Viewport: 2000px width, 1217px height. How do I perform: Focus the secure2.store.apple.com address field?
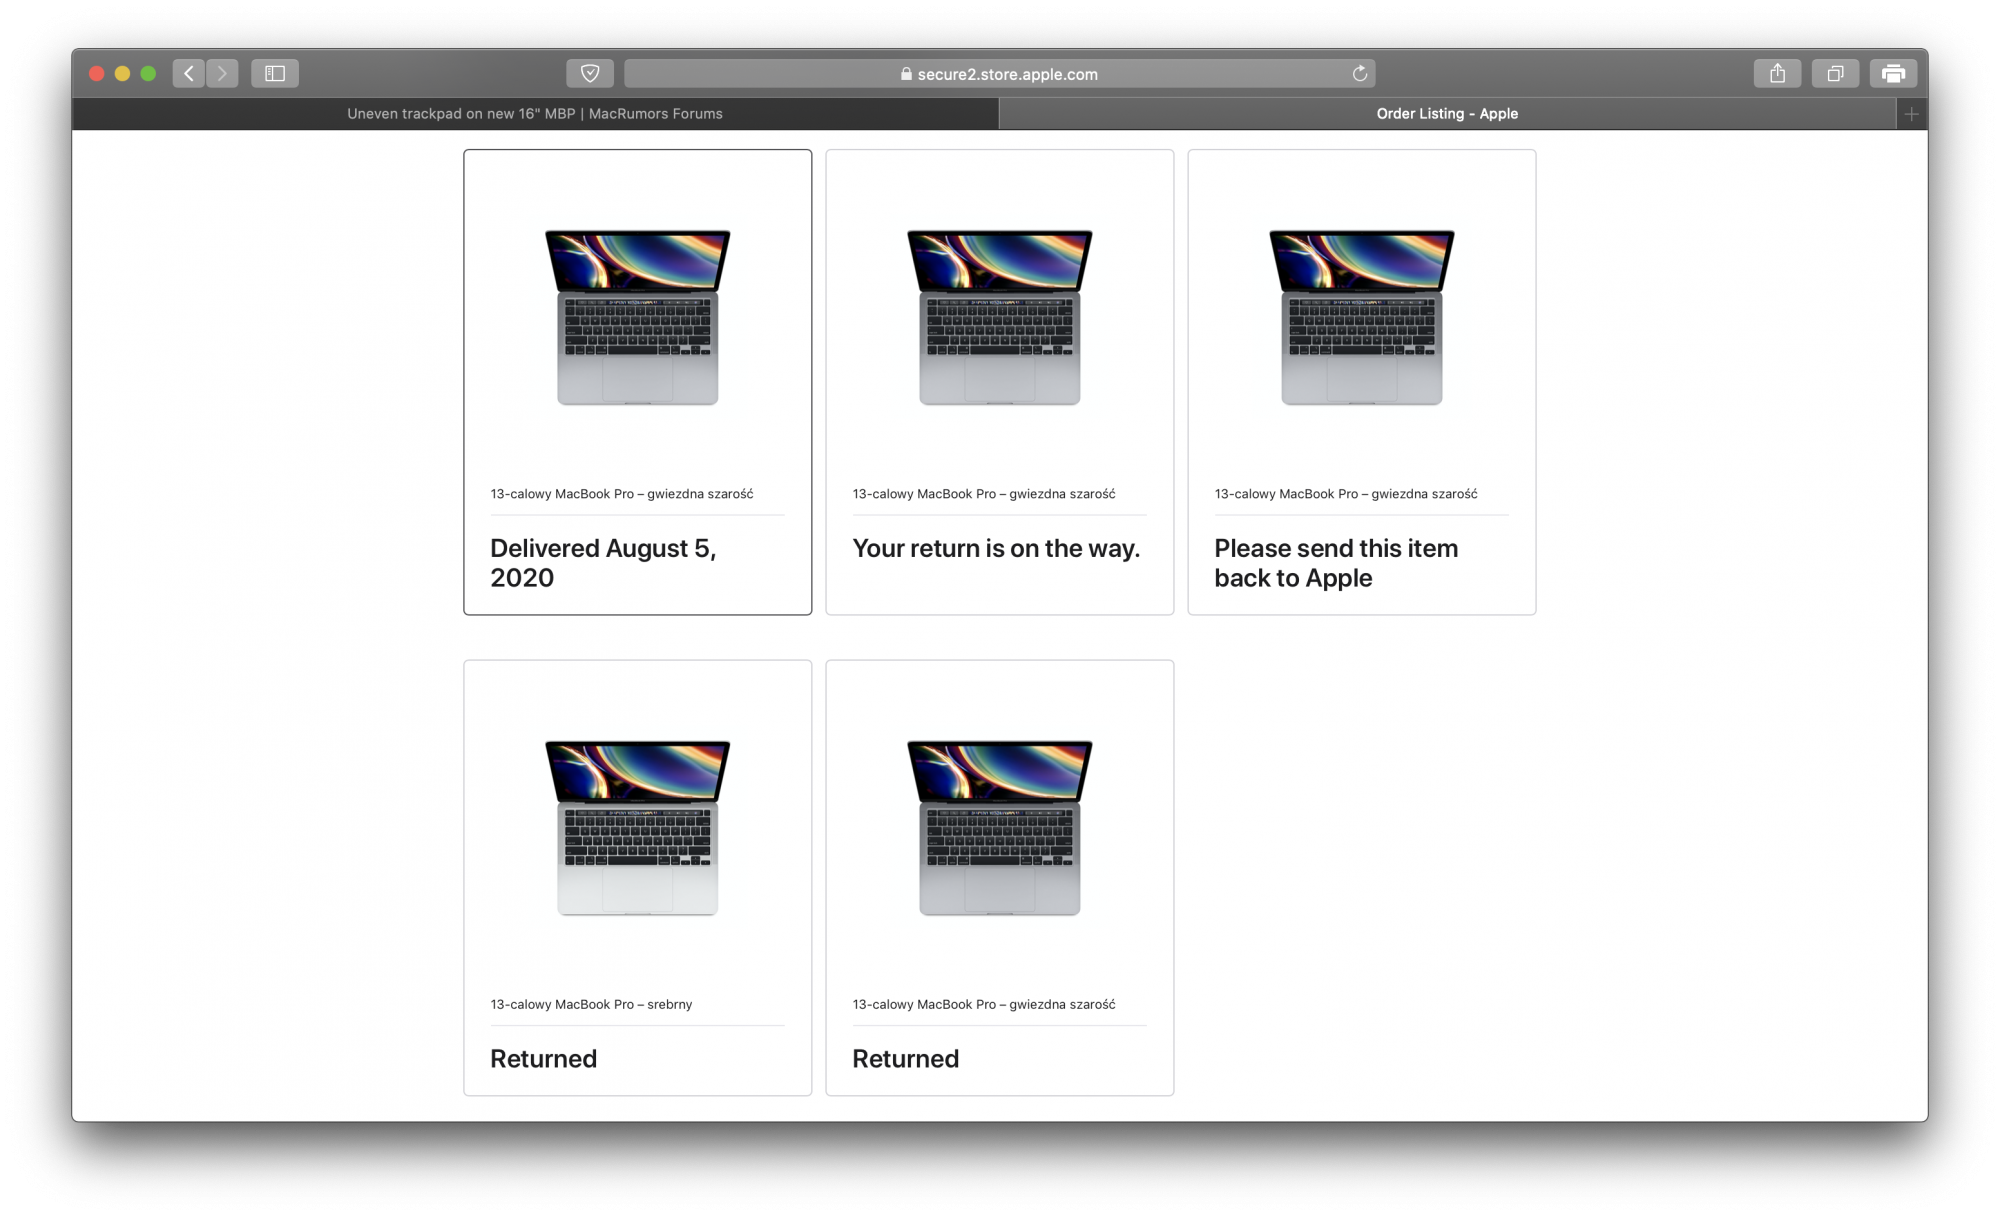tap(999, 73)
